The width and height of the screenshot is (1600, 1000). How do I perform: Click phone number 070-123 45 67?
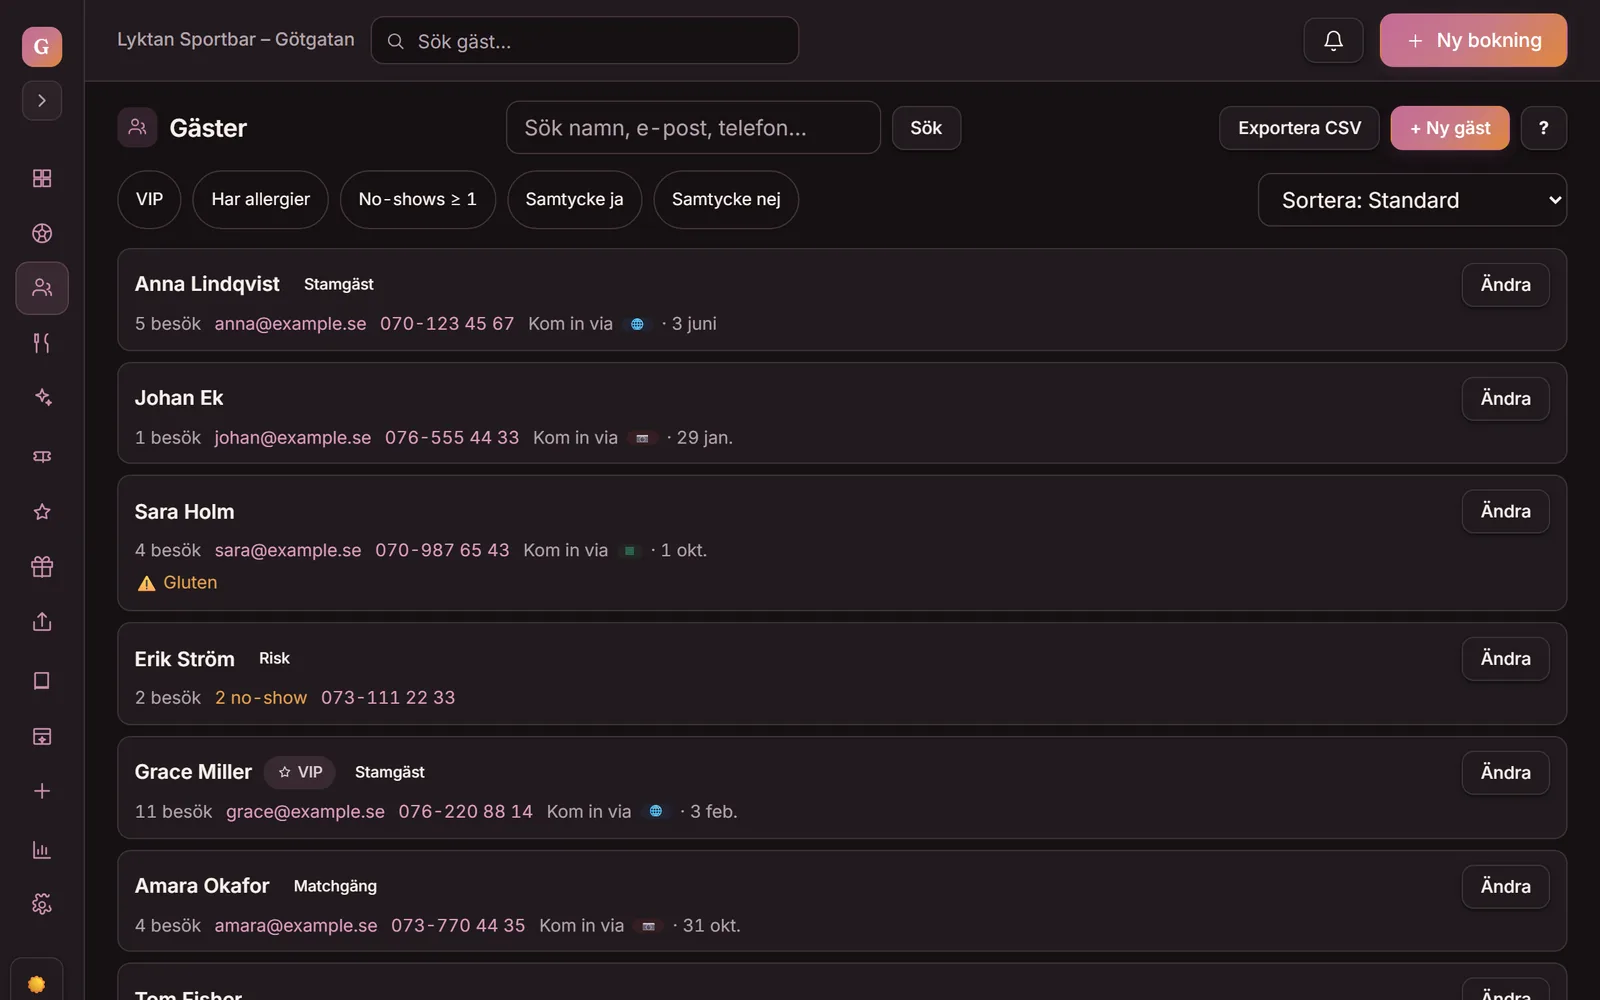[447, 324]
